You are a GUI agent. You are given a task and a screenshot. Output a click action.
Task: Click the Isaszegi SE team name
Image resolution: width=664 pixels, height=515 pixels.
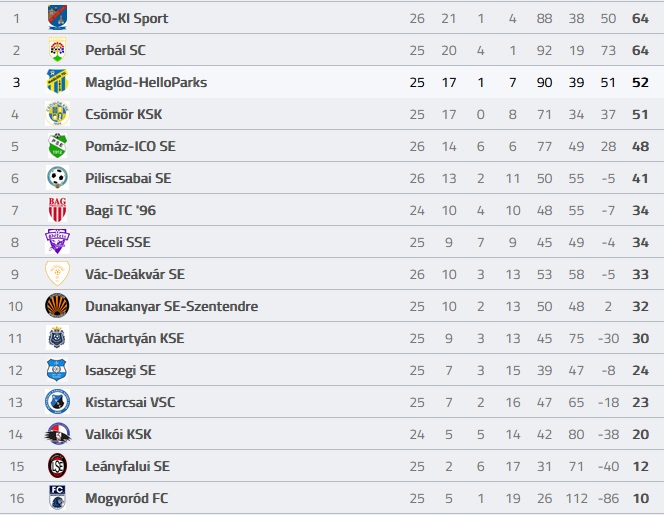click(x=120, y=370)
